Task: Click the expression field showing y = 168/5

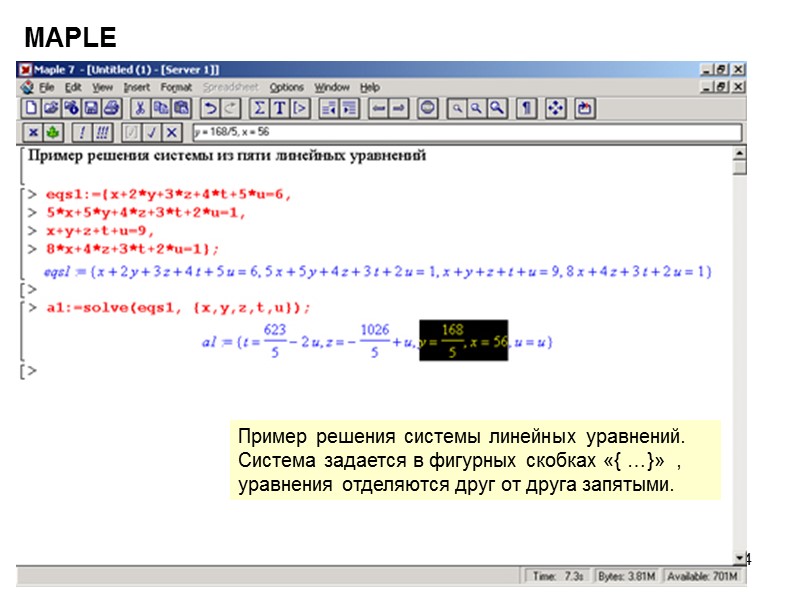Action: (467, 132)
